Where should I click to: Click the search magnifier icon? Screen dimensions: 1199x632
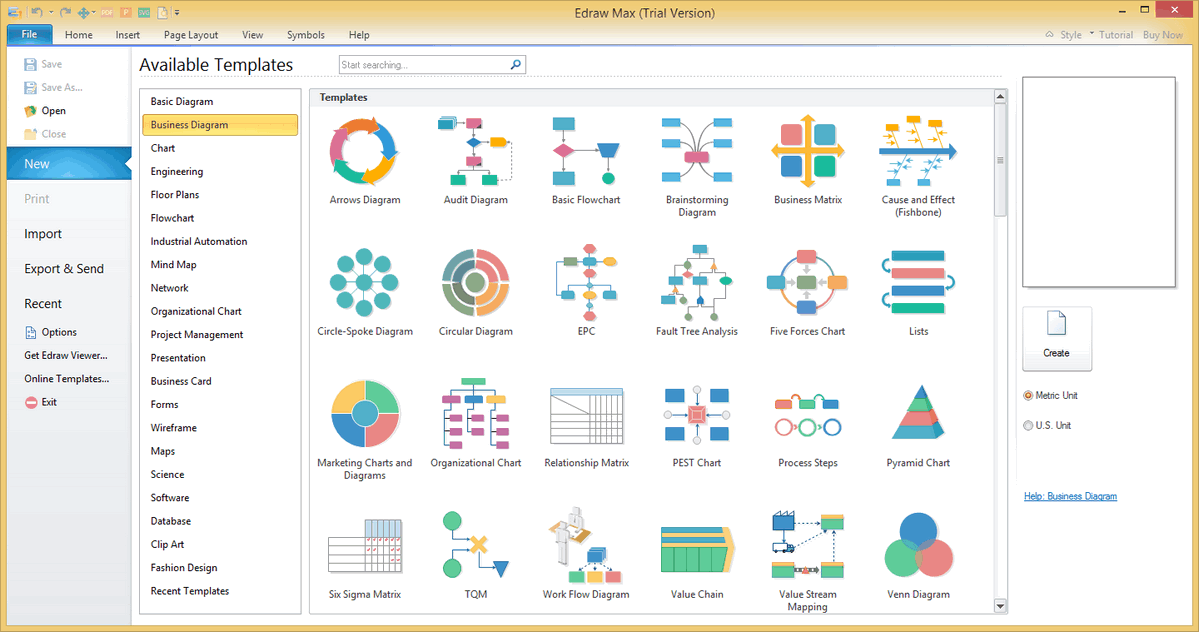[516, 65]
